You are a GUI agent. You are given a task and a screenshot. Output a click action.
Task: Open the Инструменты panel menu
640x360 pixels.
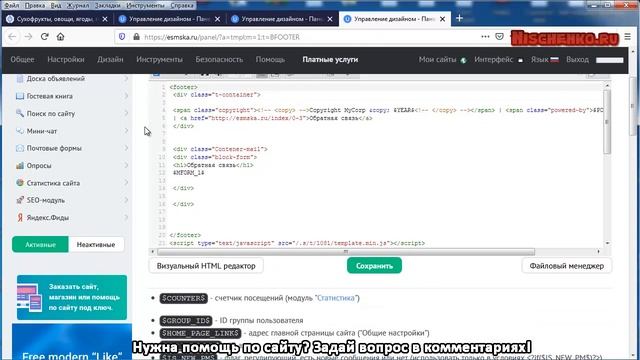[160, 60]
